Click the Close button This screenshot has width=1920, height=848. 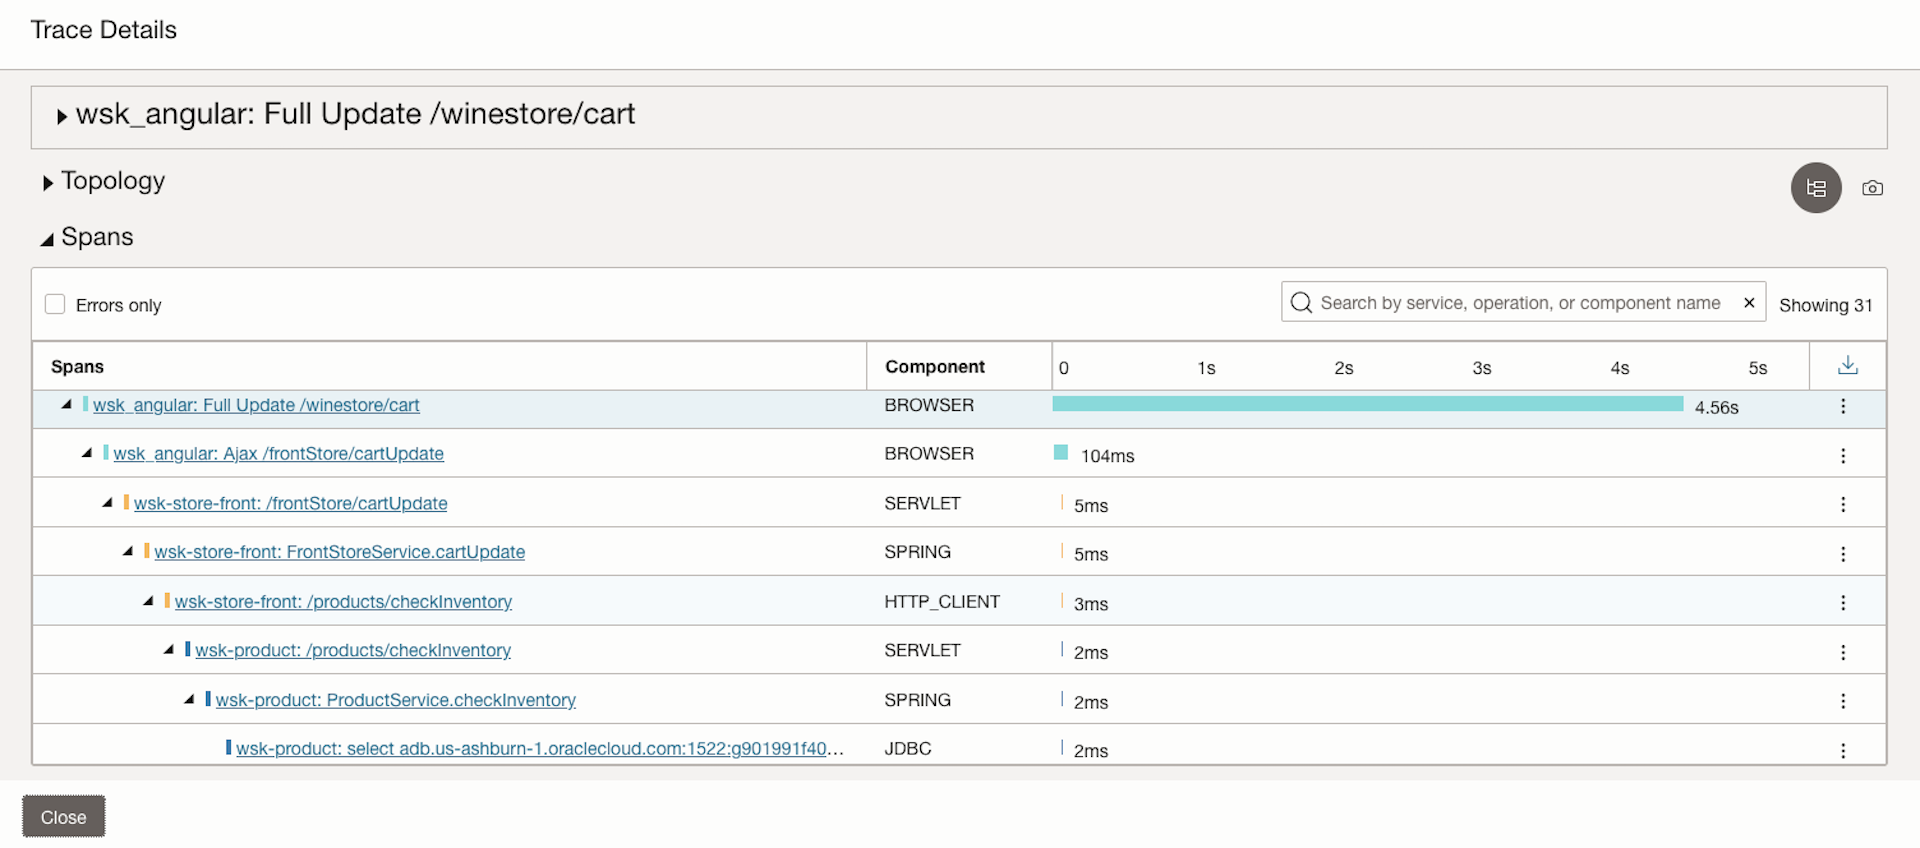pos(63,817)
